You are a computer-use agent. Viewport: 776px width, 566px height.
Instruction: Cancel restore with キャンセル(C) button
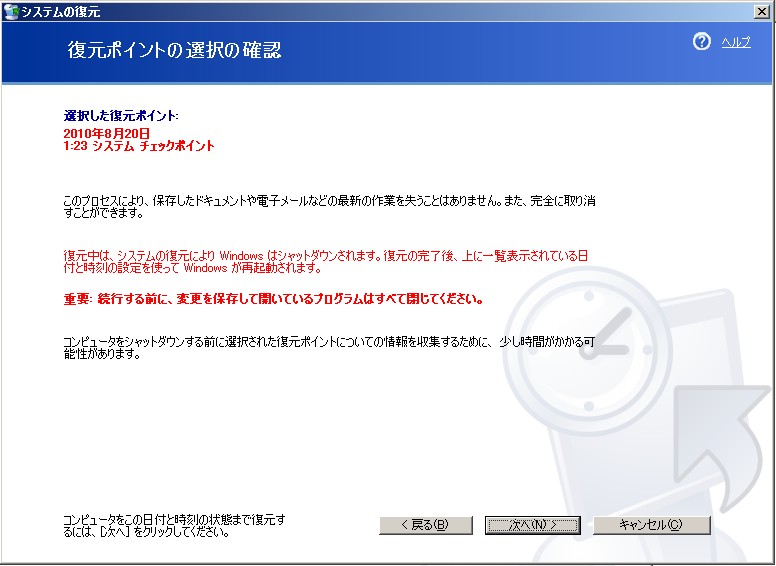pos(651,525)
